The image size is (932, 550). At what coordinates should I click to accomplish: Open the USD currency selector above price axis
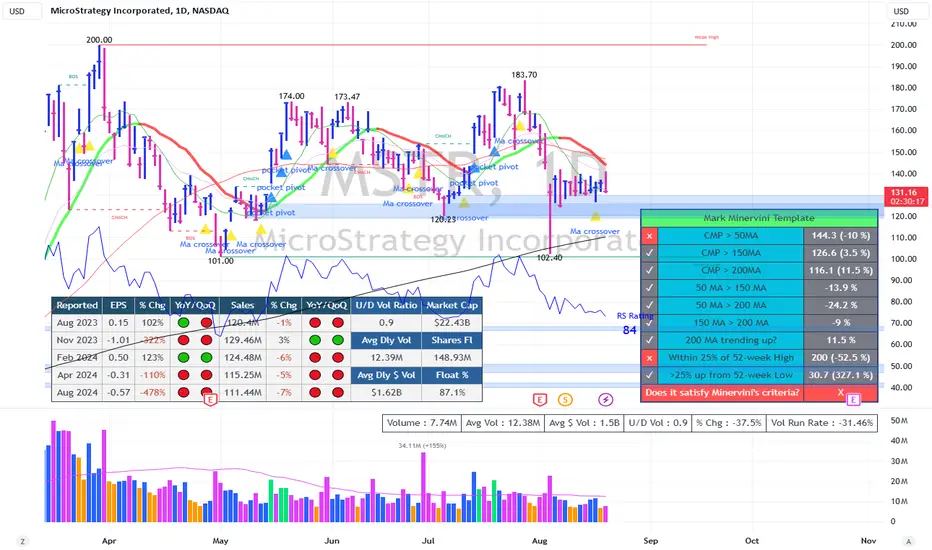tap(906, 11)
